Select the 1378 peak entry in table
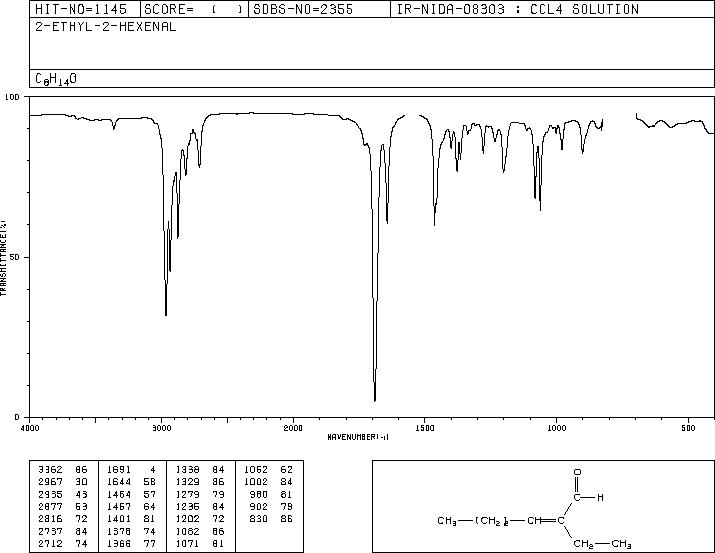The height and width of the screenshot is (553, 715). point(132,532)
